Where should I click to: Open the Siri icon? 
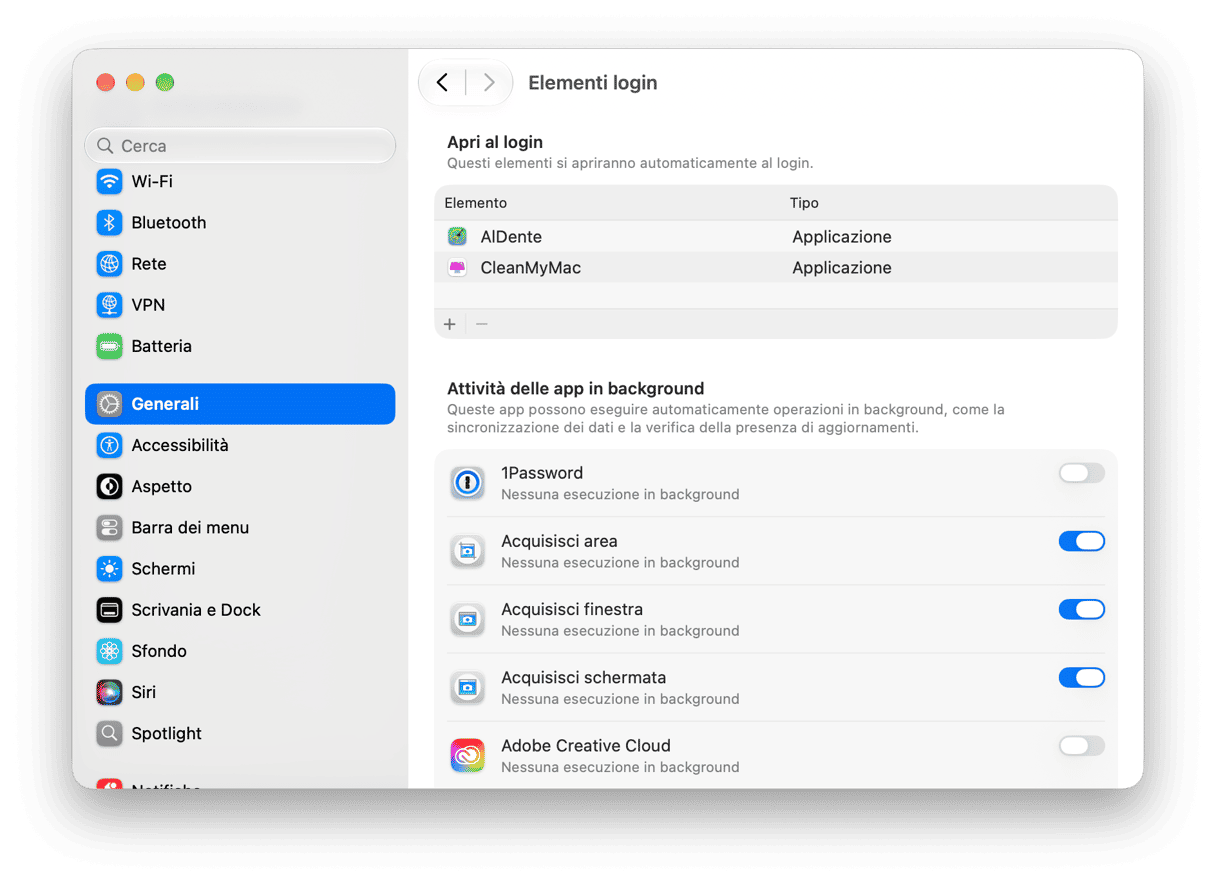pyautogui.click(x=109, y=691)
